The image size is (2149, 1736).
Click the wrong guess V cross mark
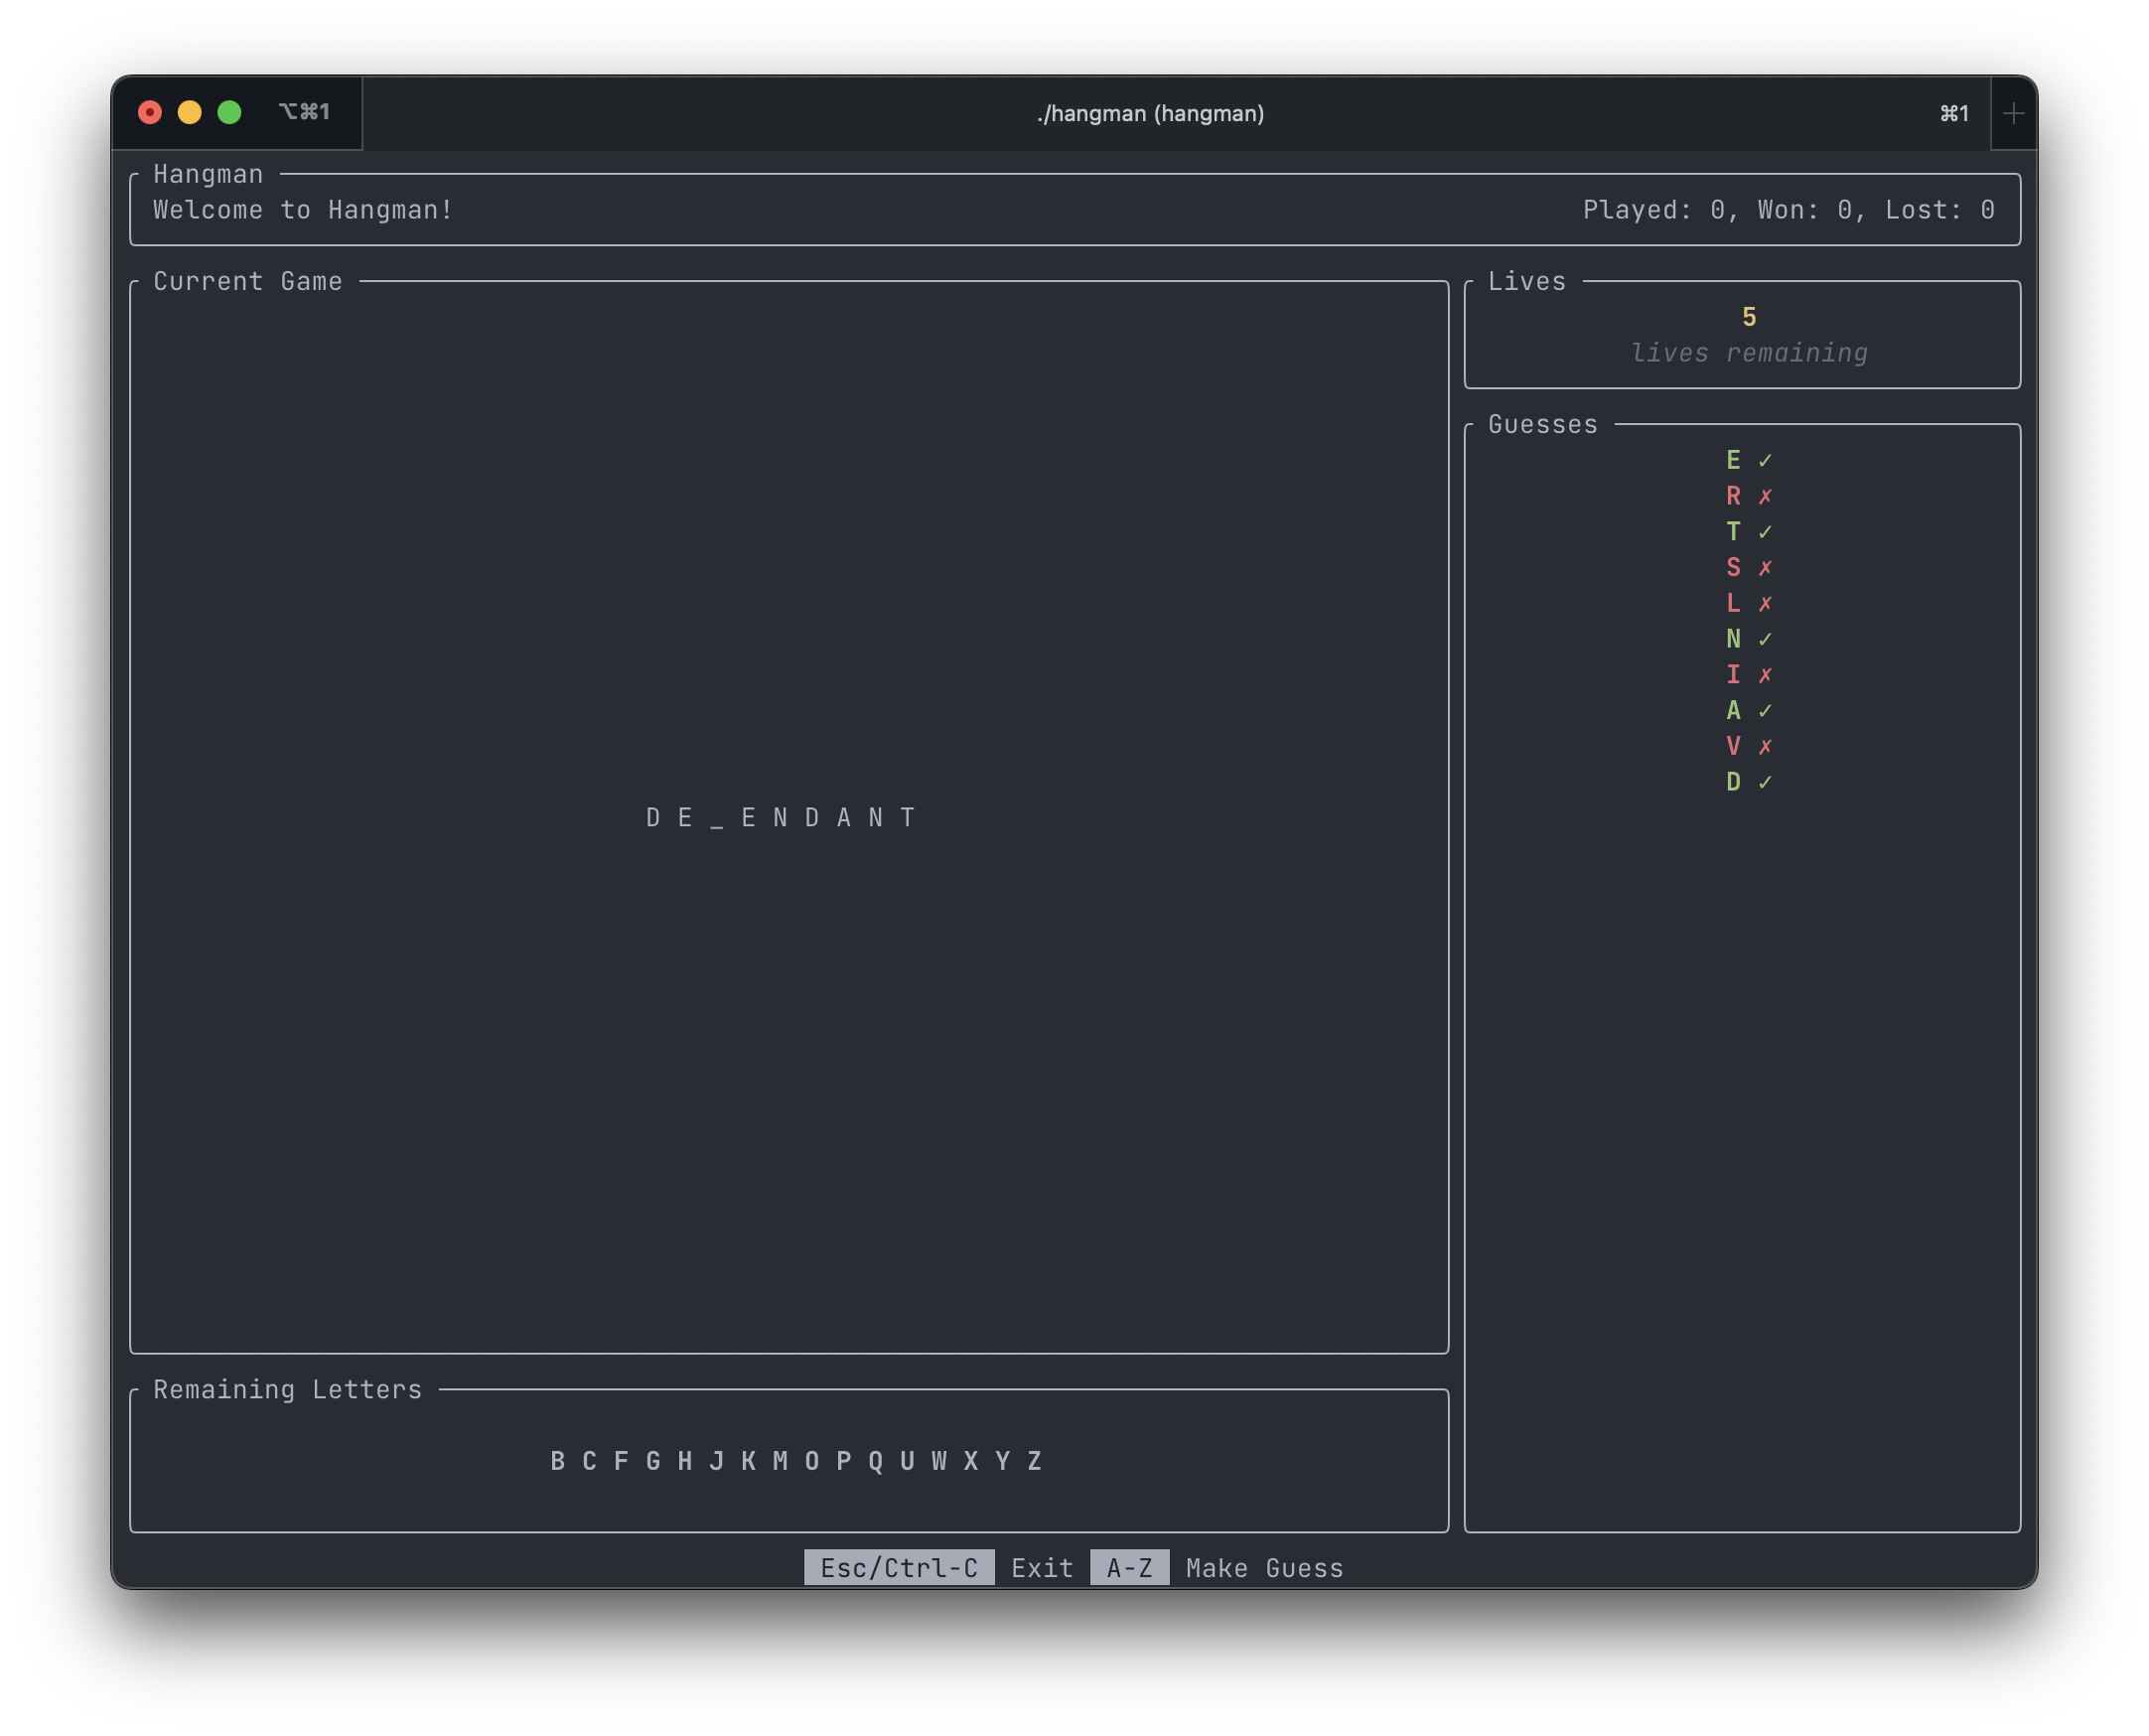(1766, 746)
